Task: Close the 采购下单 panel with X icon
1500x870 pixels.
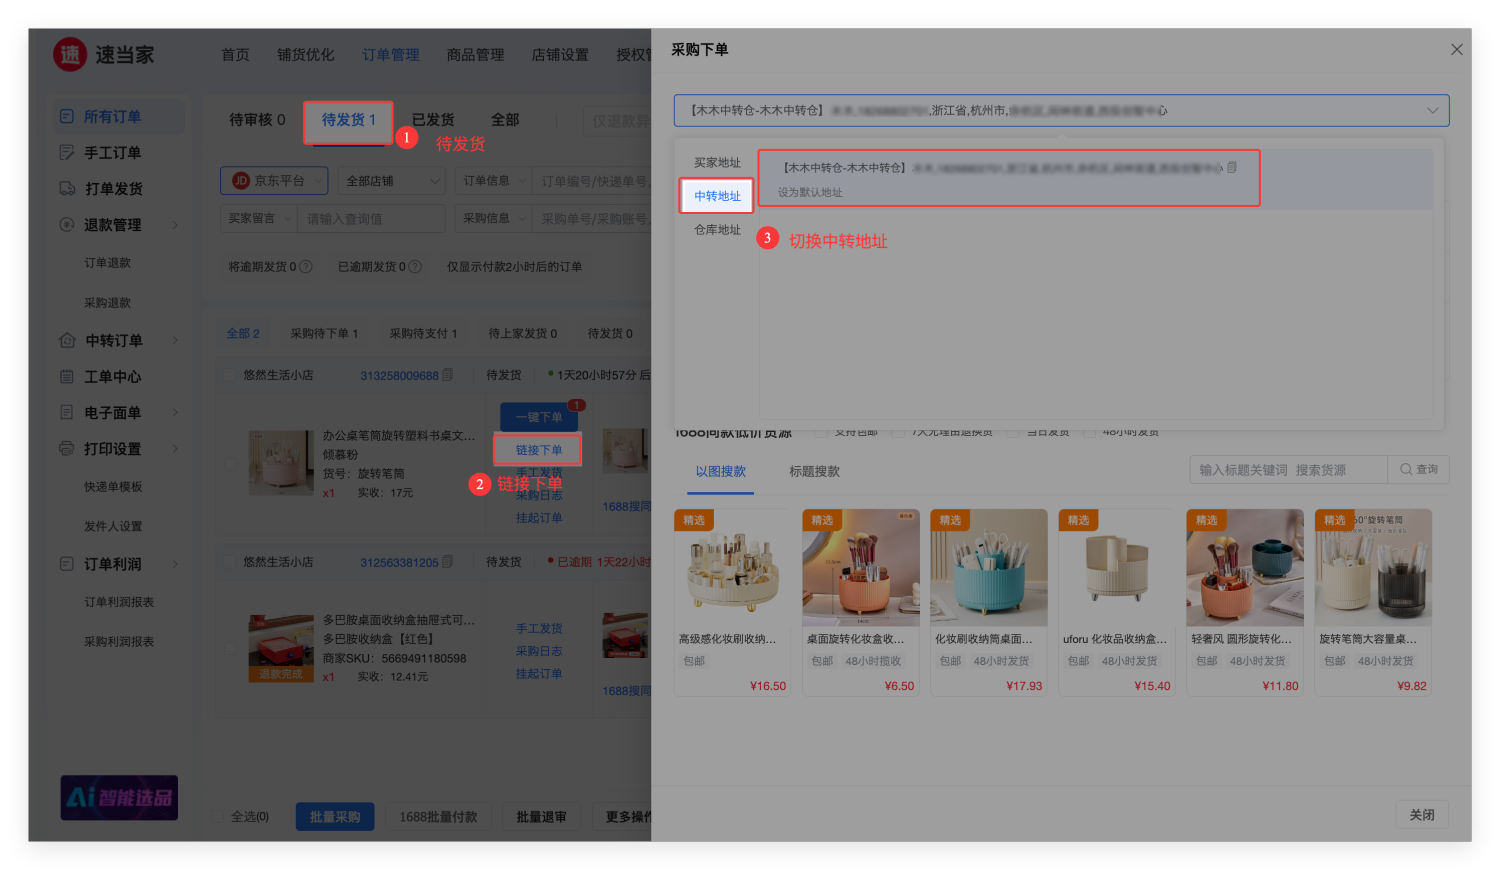Action: point(1456,50)
